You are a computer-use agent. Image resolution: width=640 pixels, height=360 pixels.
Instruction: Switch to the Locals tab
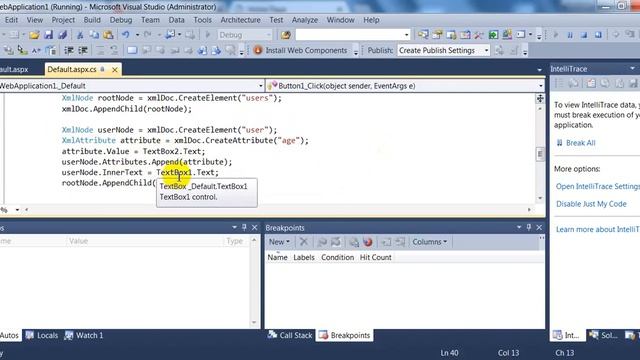(42, 335)
